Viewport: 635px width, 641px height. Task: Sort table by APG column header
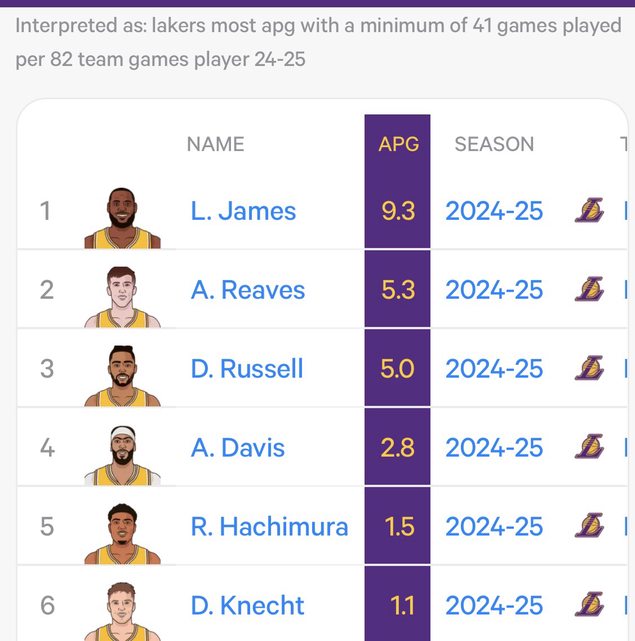click(x=398, y=144)
